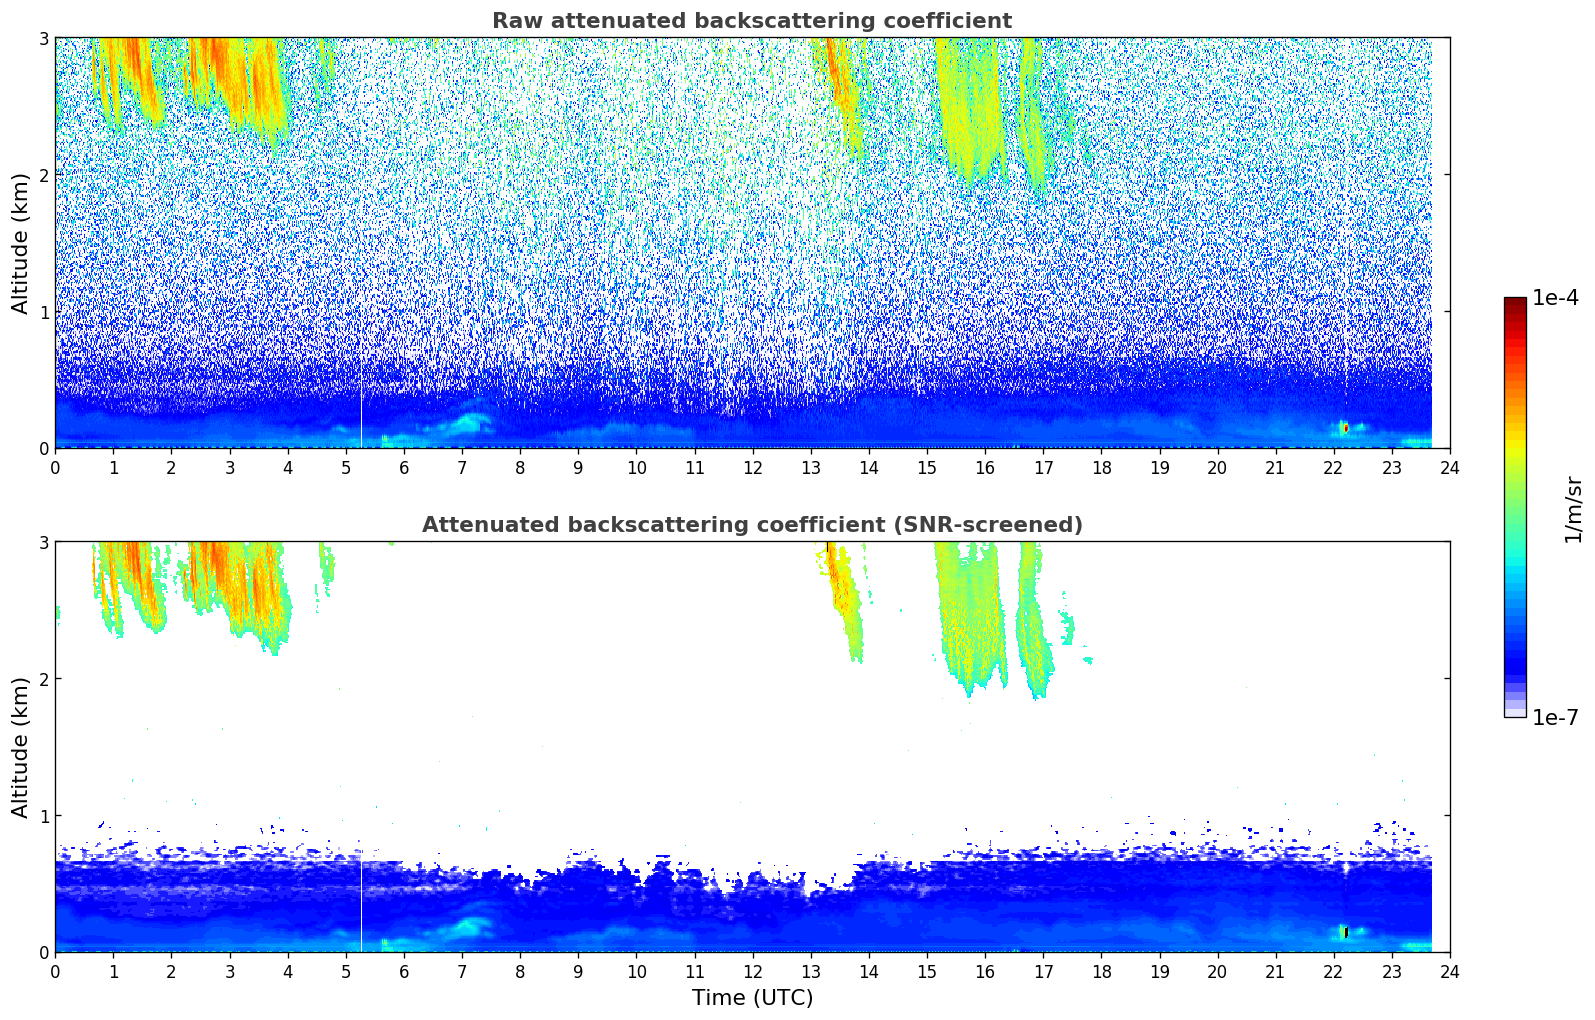Click altitude tick "1" on the SNR-screened plot

point(43,816)
